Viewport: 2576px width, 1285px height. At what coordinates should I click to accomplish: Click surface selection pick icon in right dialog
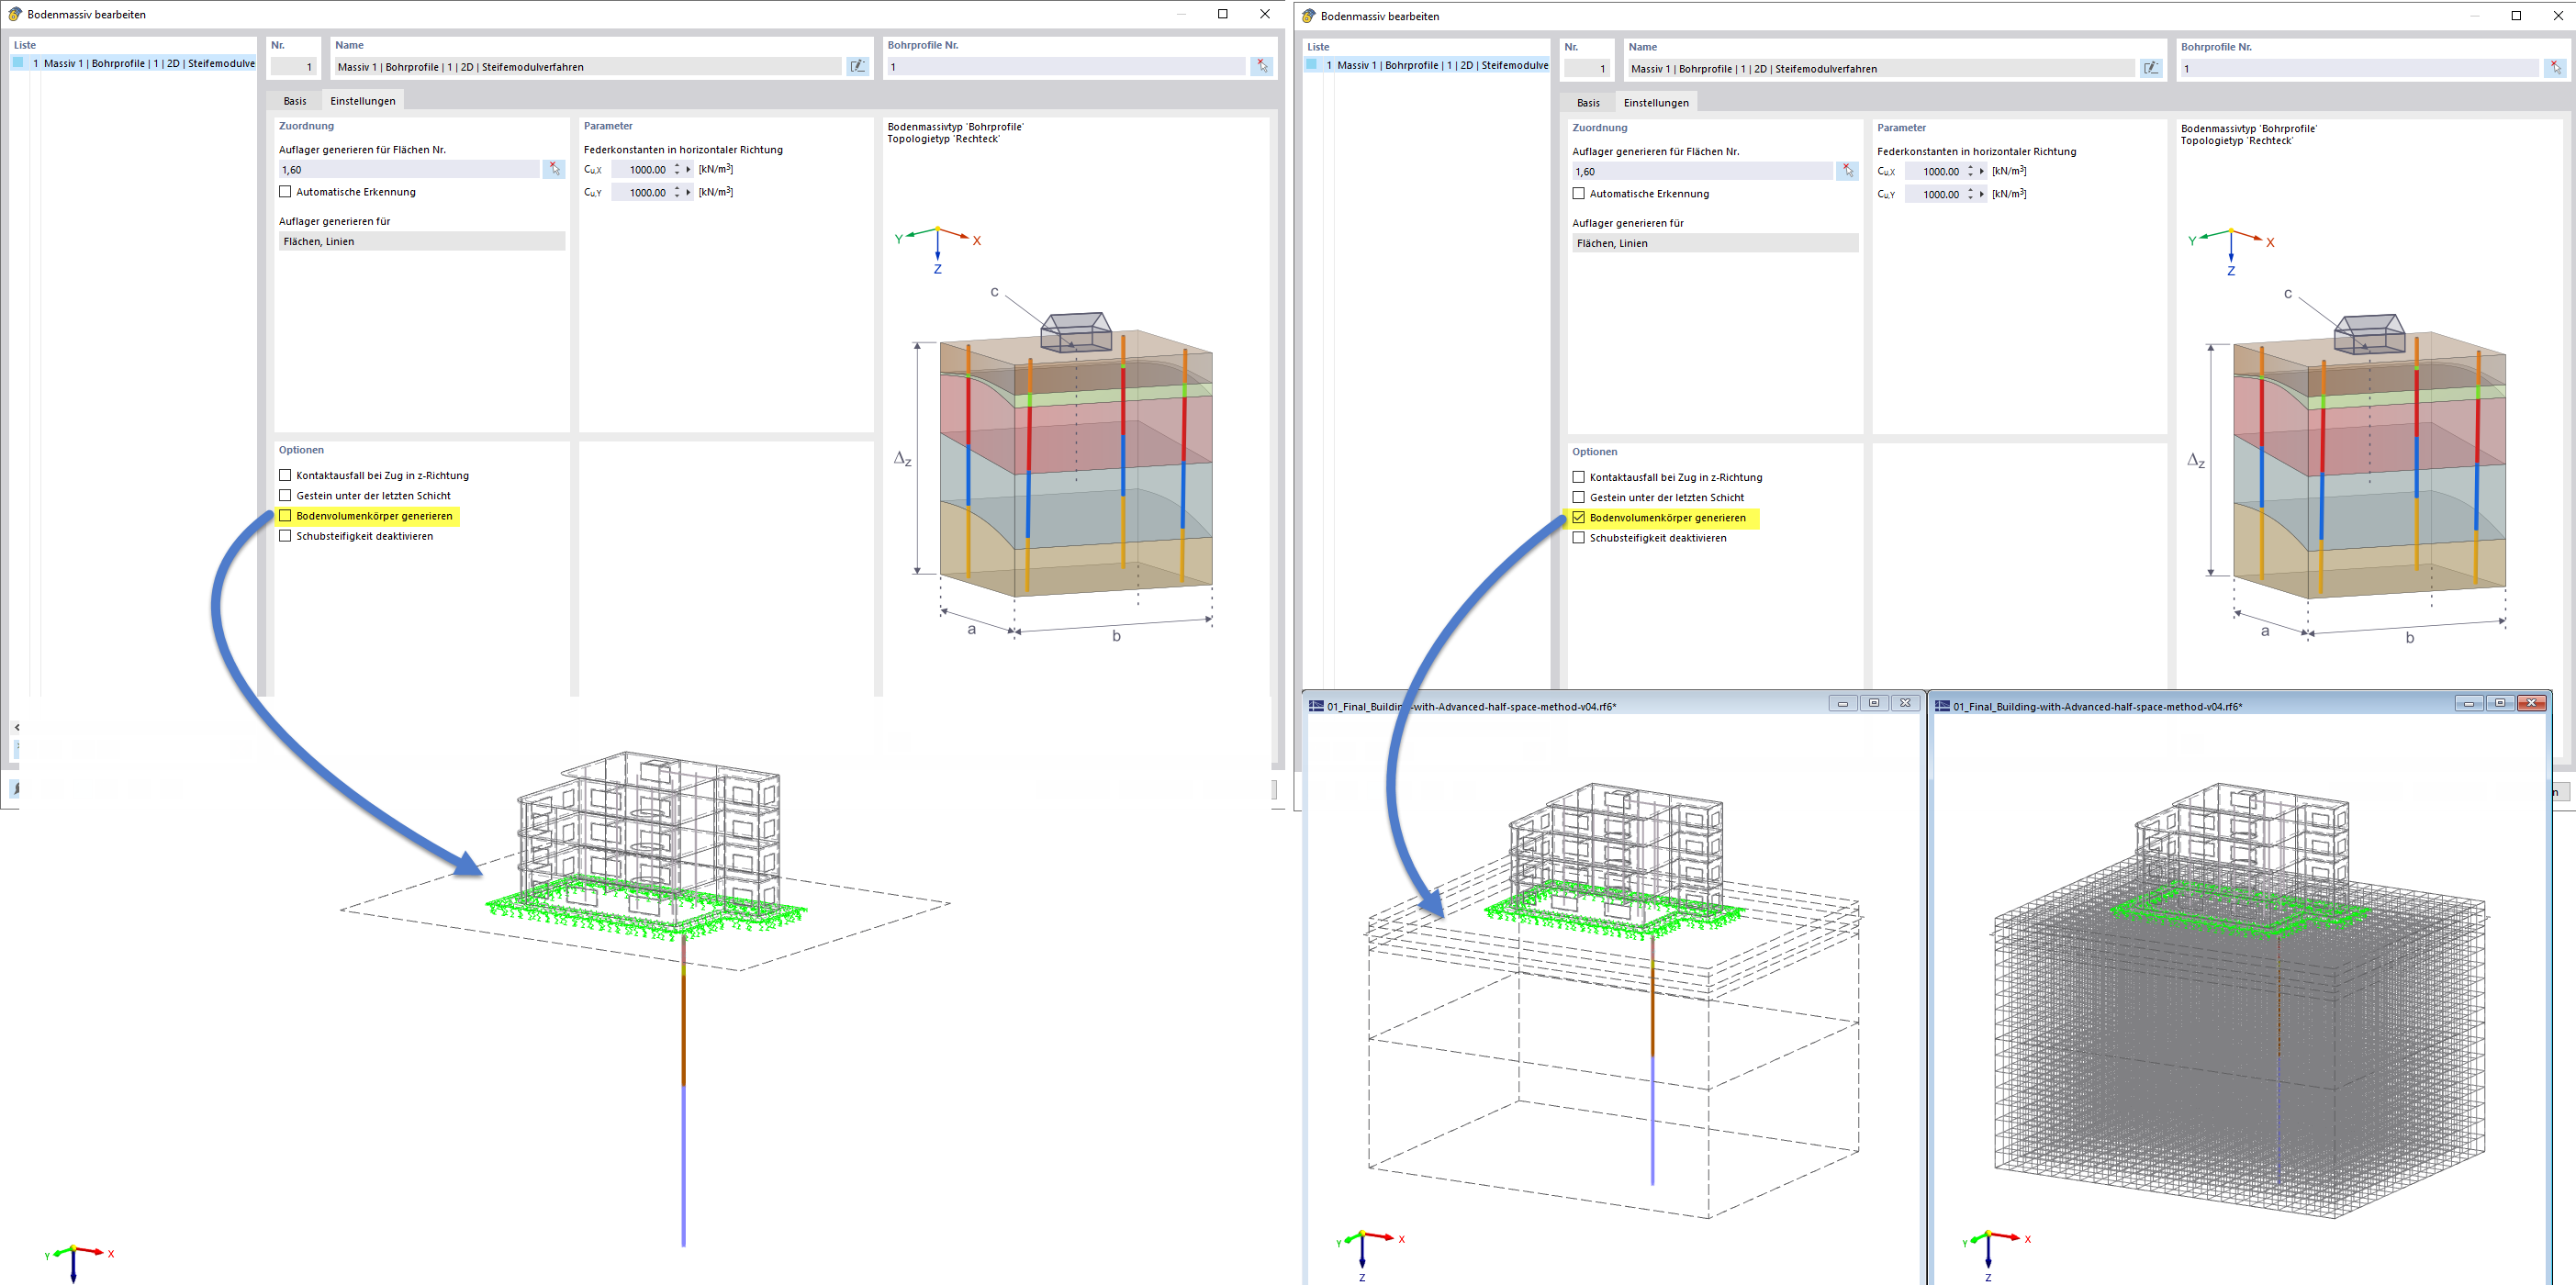(x=1847, y=172)
